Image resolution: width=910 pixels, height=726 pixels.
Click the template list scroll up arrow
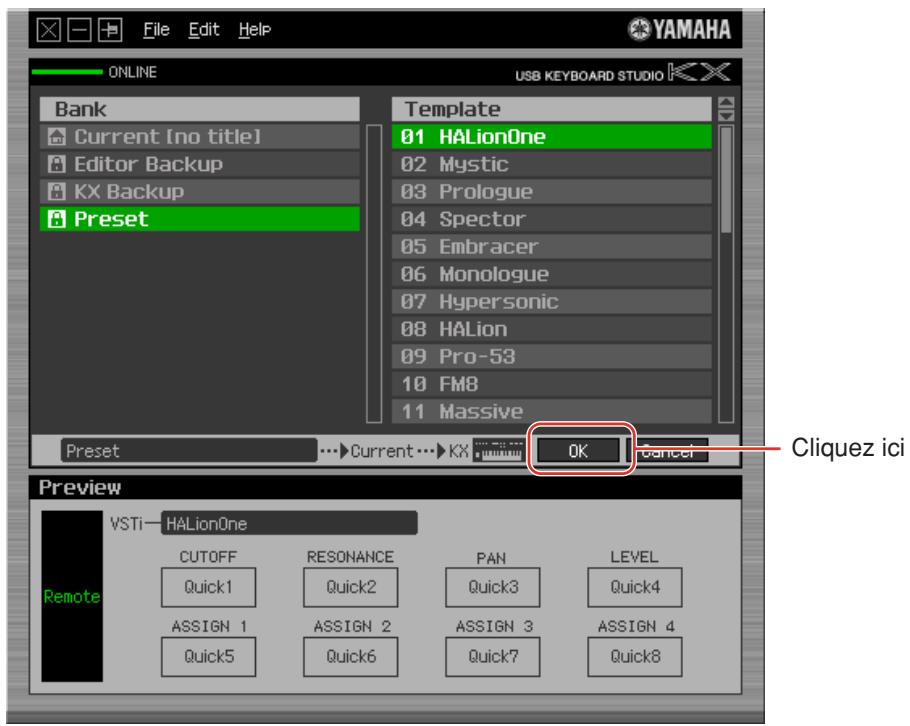click(726, 103)
